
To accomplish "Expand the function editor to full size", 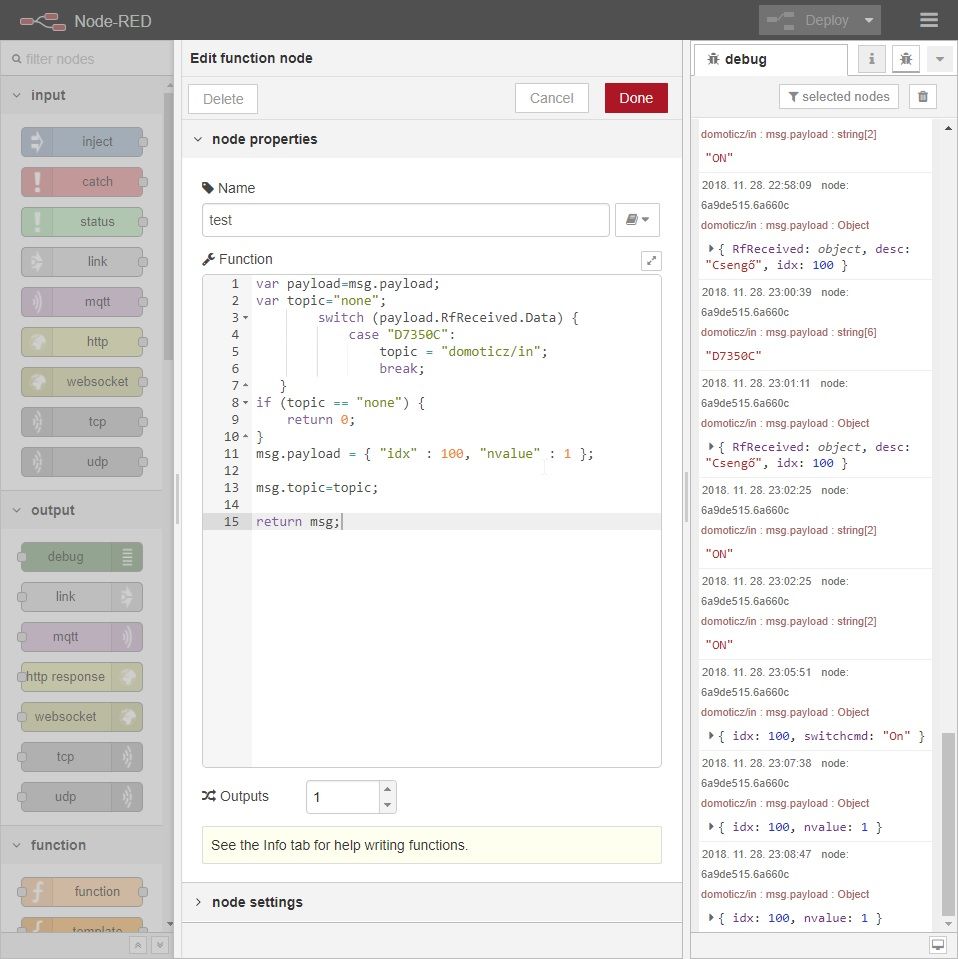I will [651, 261].
